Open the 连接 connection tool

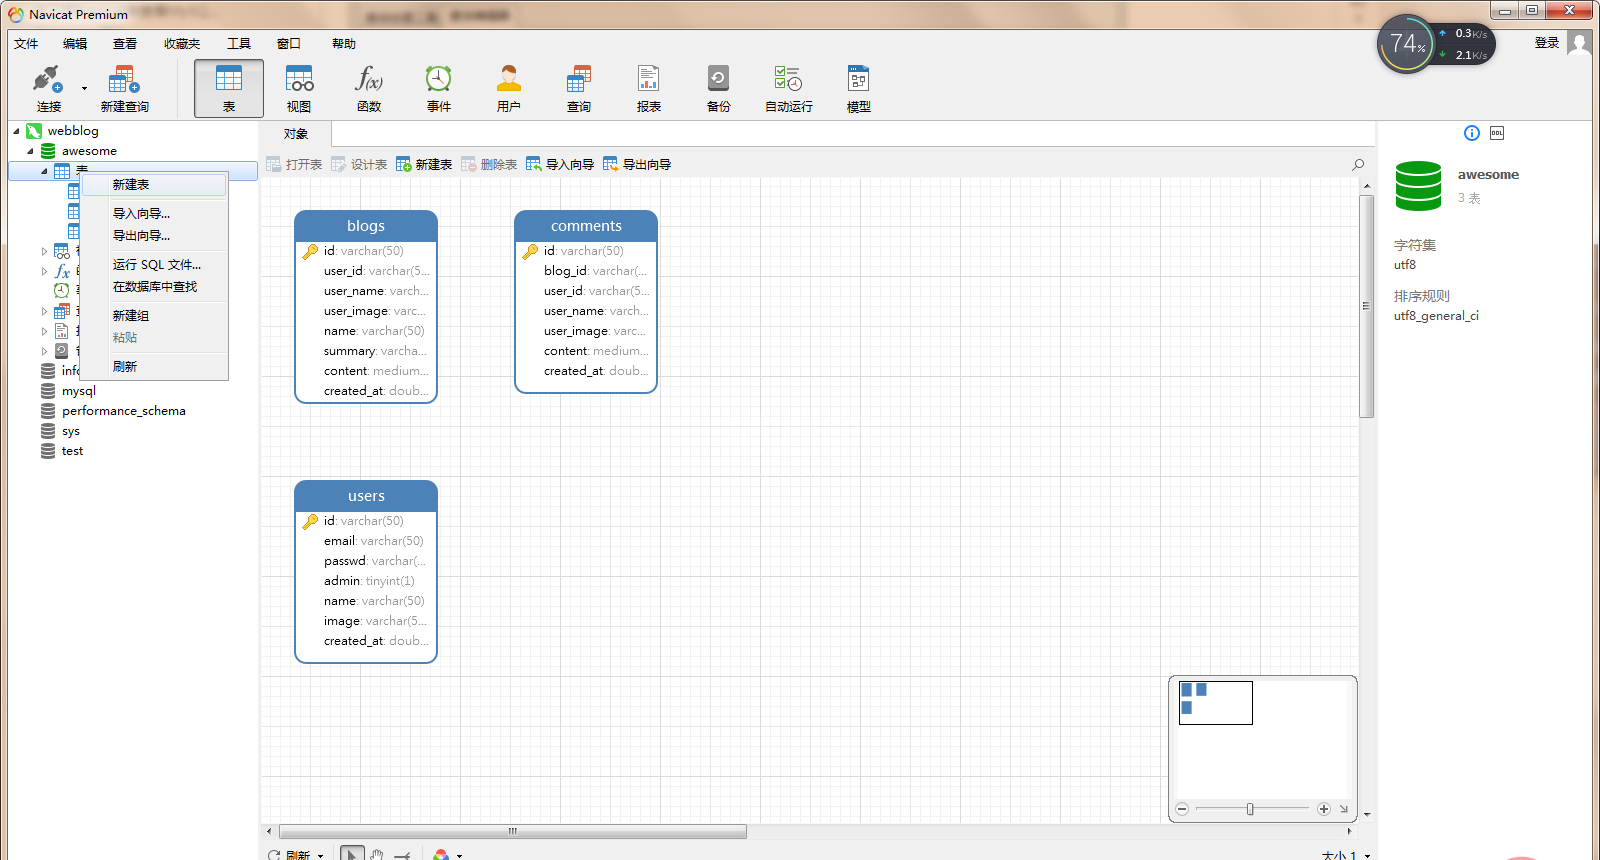pos(48,88)
